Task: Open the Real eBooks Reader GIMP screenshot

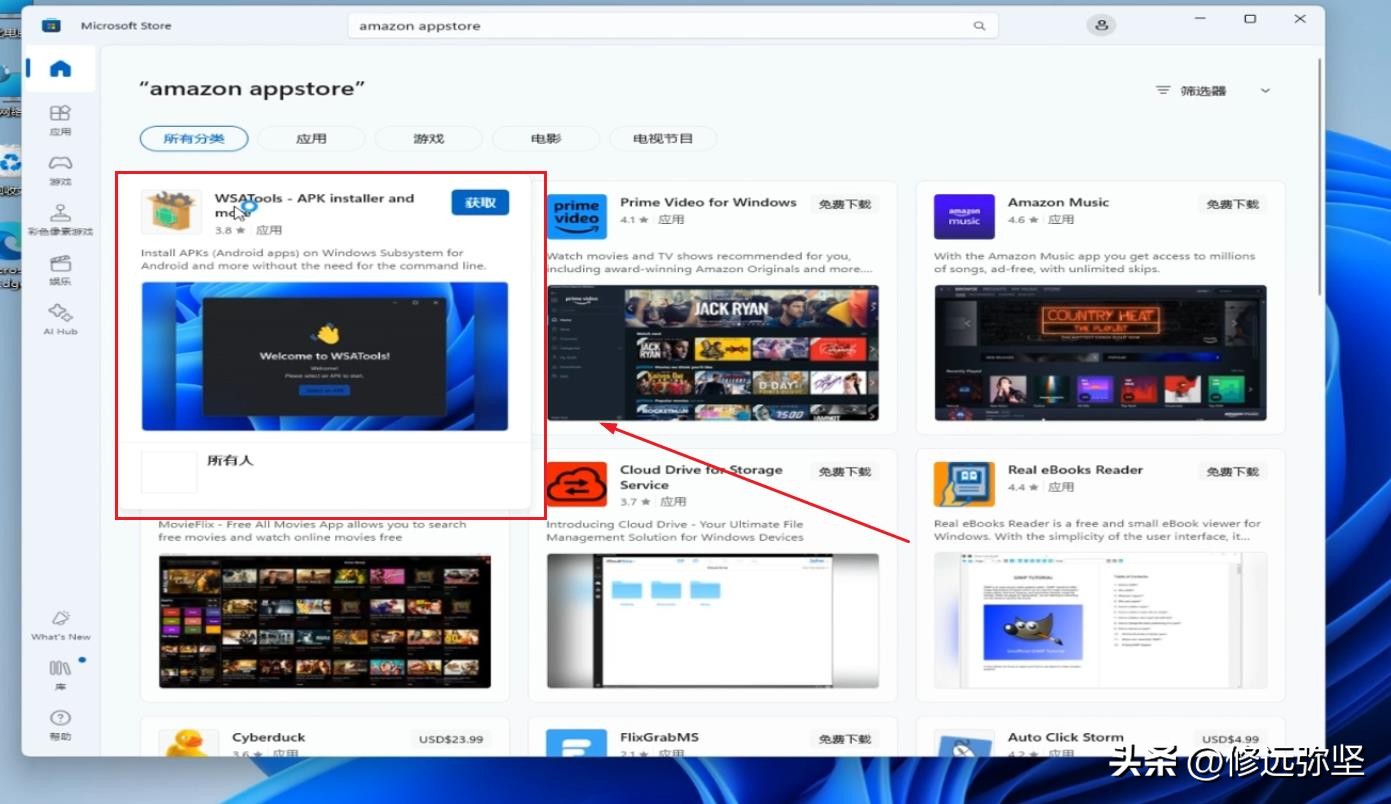Action: (x=1100, y=621)
